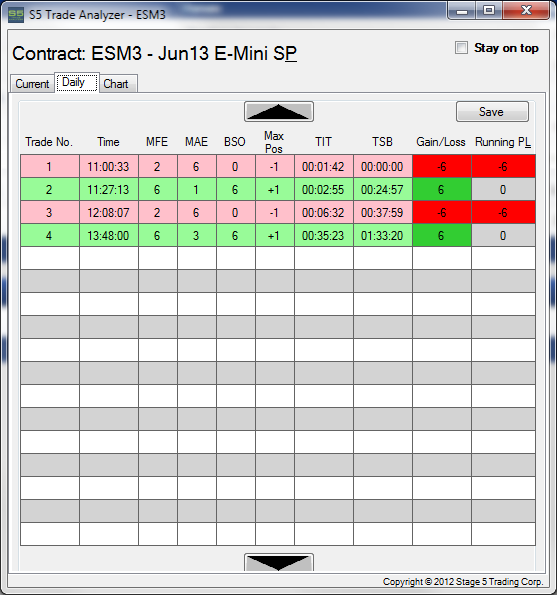
Task: Click the Contract ESM3 heading text
Action: tap(154, 54)
